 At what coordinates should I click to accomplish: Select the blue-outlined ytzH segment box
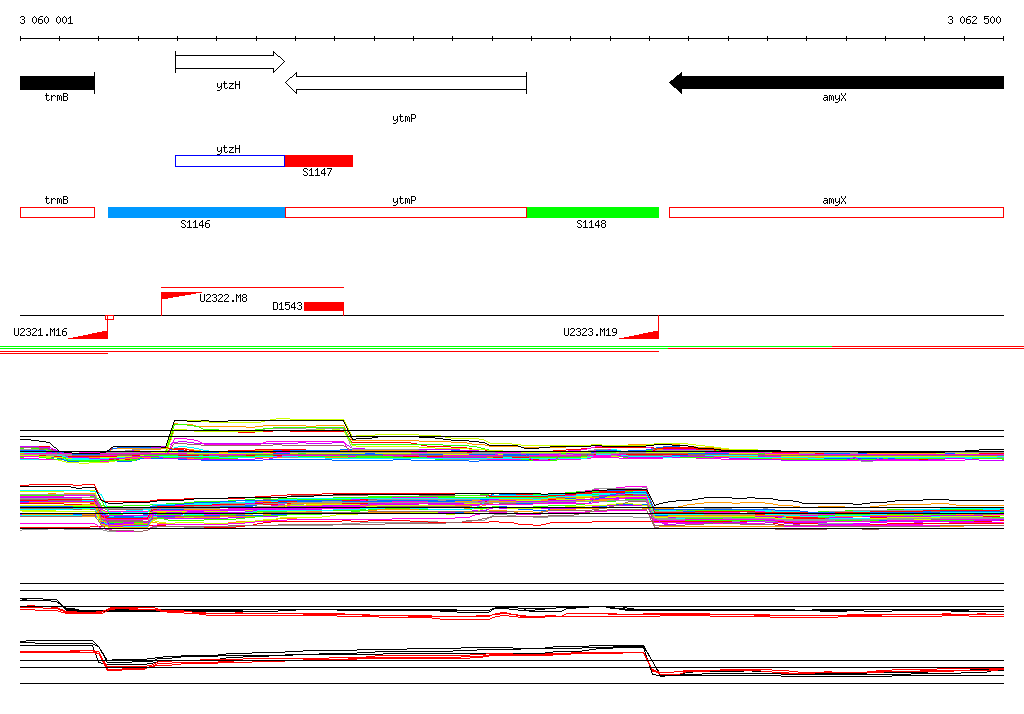[x=230, y=161]
